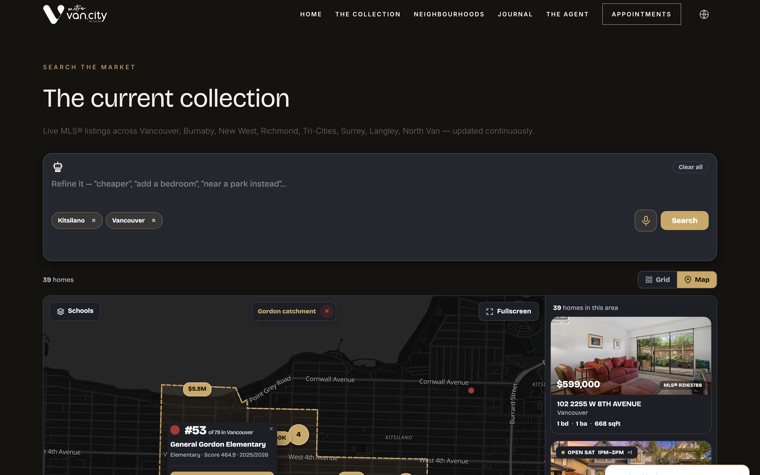This screenshot has width=760, height=475.
Task: Click the 'SEARCH THE MARKET' label
Action: click(x=89, y=67)
